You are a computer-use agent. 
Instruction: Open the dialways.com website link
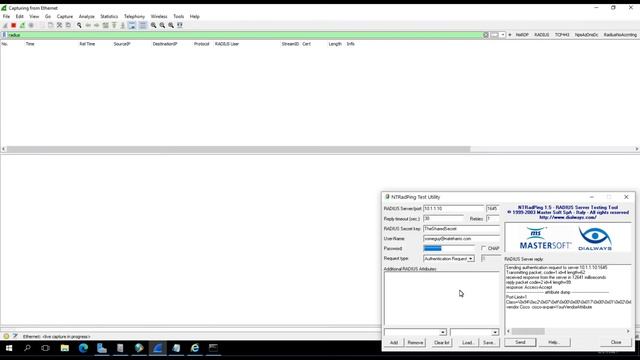[x=568, y=218]
